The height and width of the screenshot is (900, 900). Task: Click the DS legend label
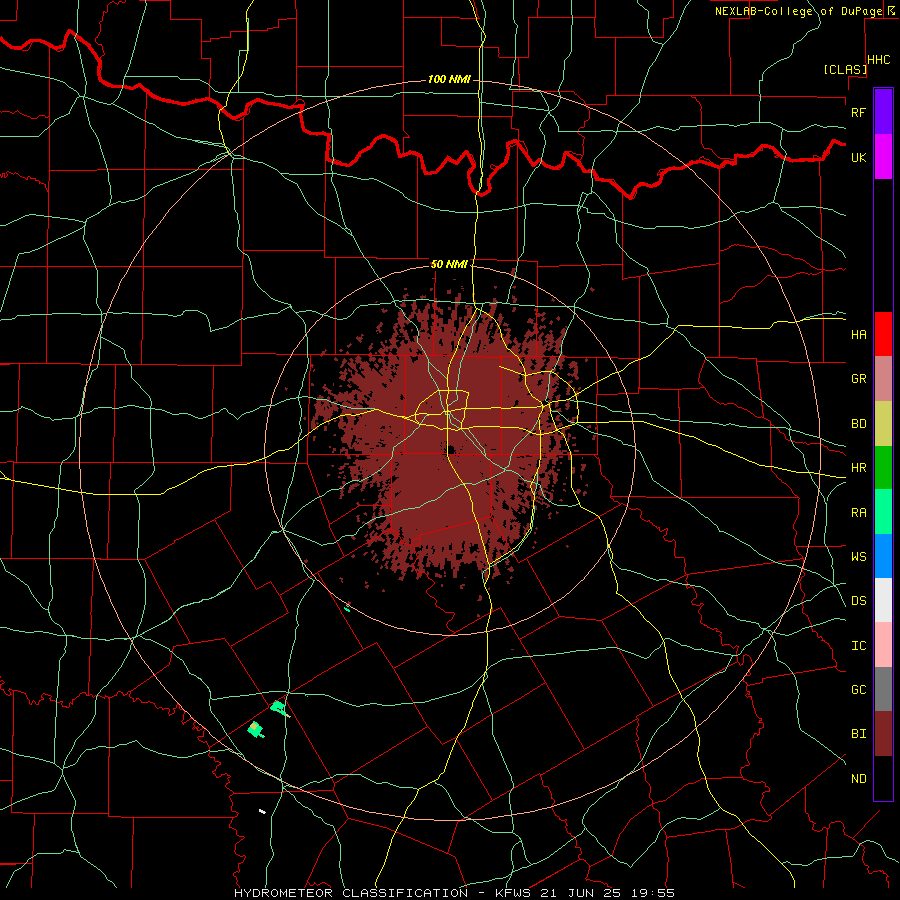858,601
